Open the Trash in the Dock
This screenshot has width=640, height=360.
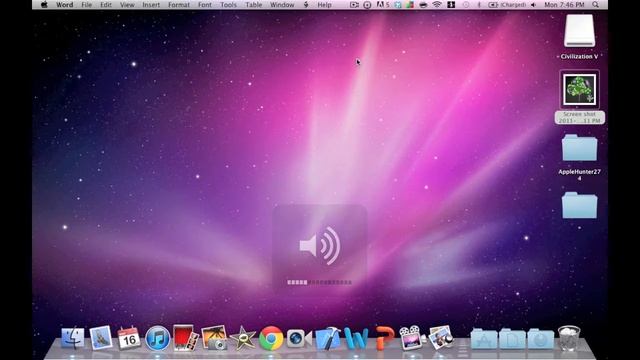pos(569,338)
